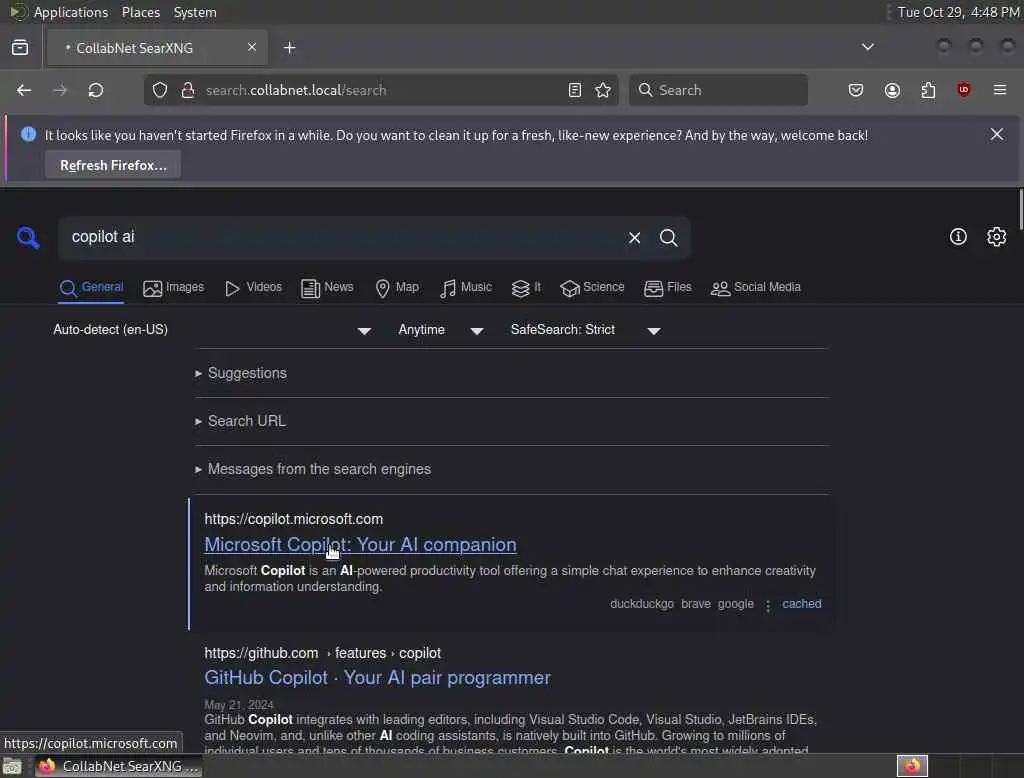List all tabs with chevron button
The height and width of the screenshot is (778, 1024).
(x=868, y=47)
